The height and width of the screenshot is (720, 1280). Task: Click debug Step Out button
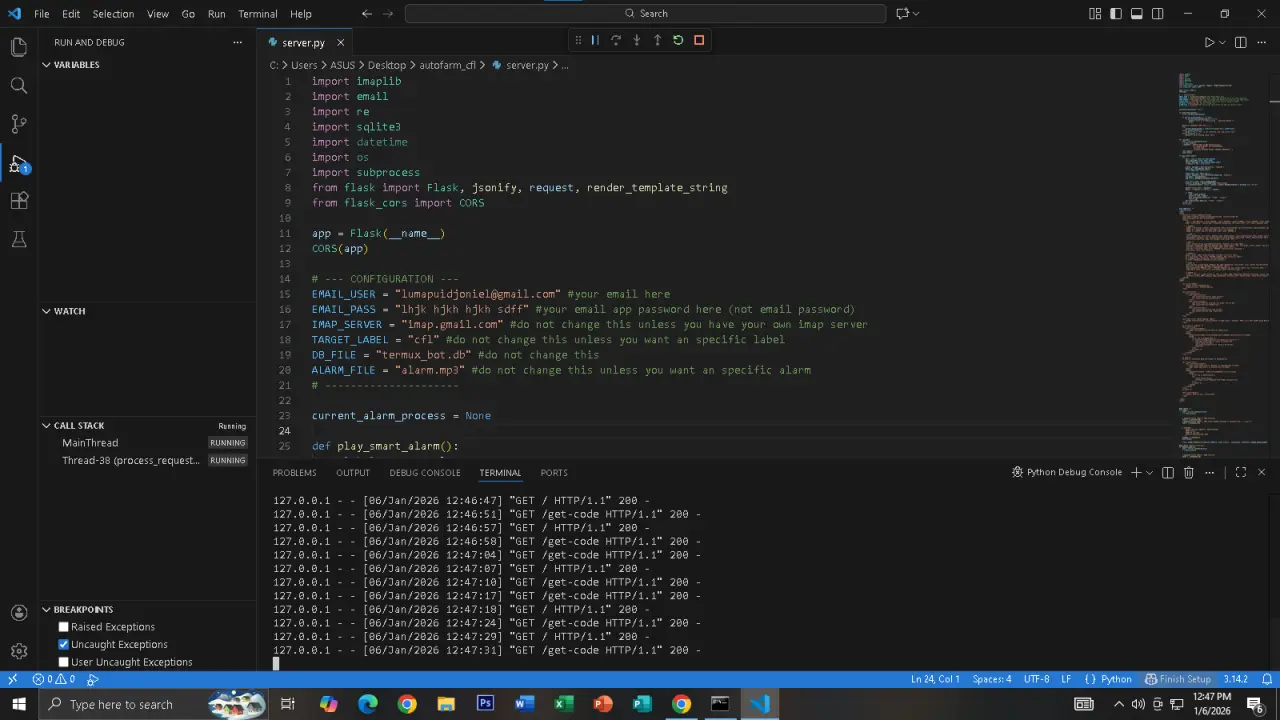[x=657, y=40]
